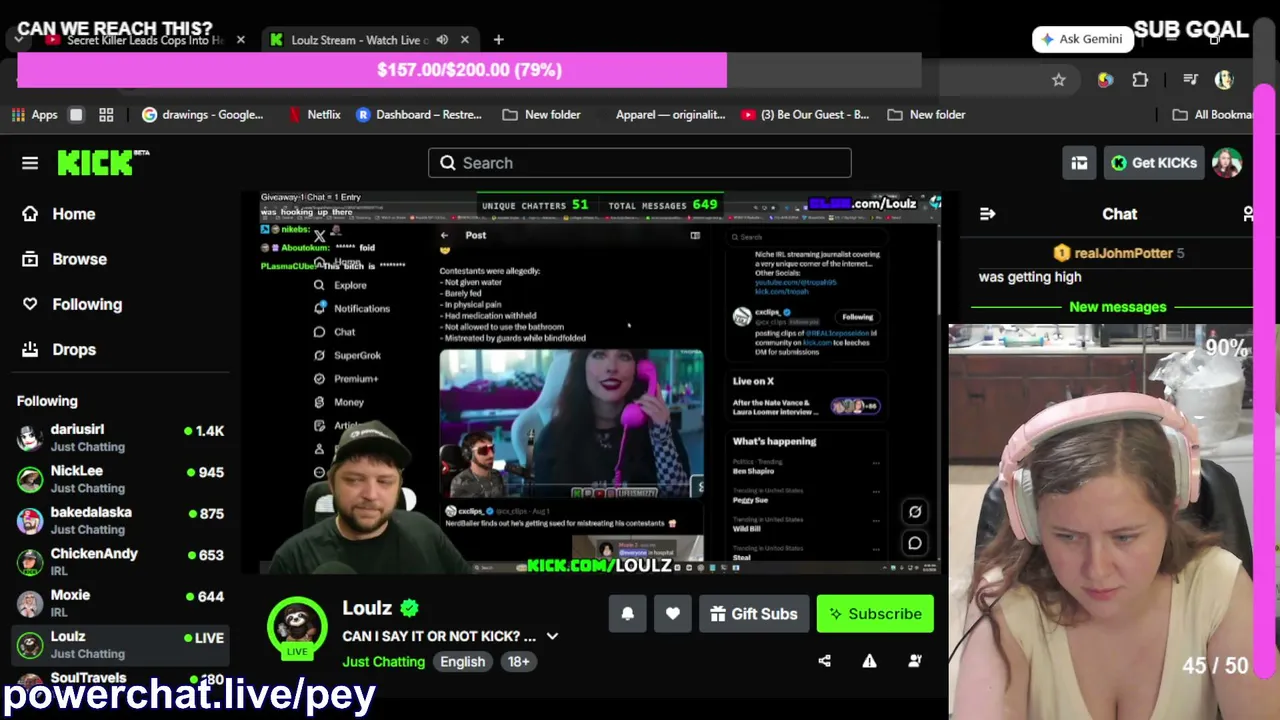Viewport: 1280px width, 720px height.
Task: Open the New folder after Be Our Guest
Action: (x=926, y=115)
